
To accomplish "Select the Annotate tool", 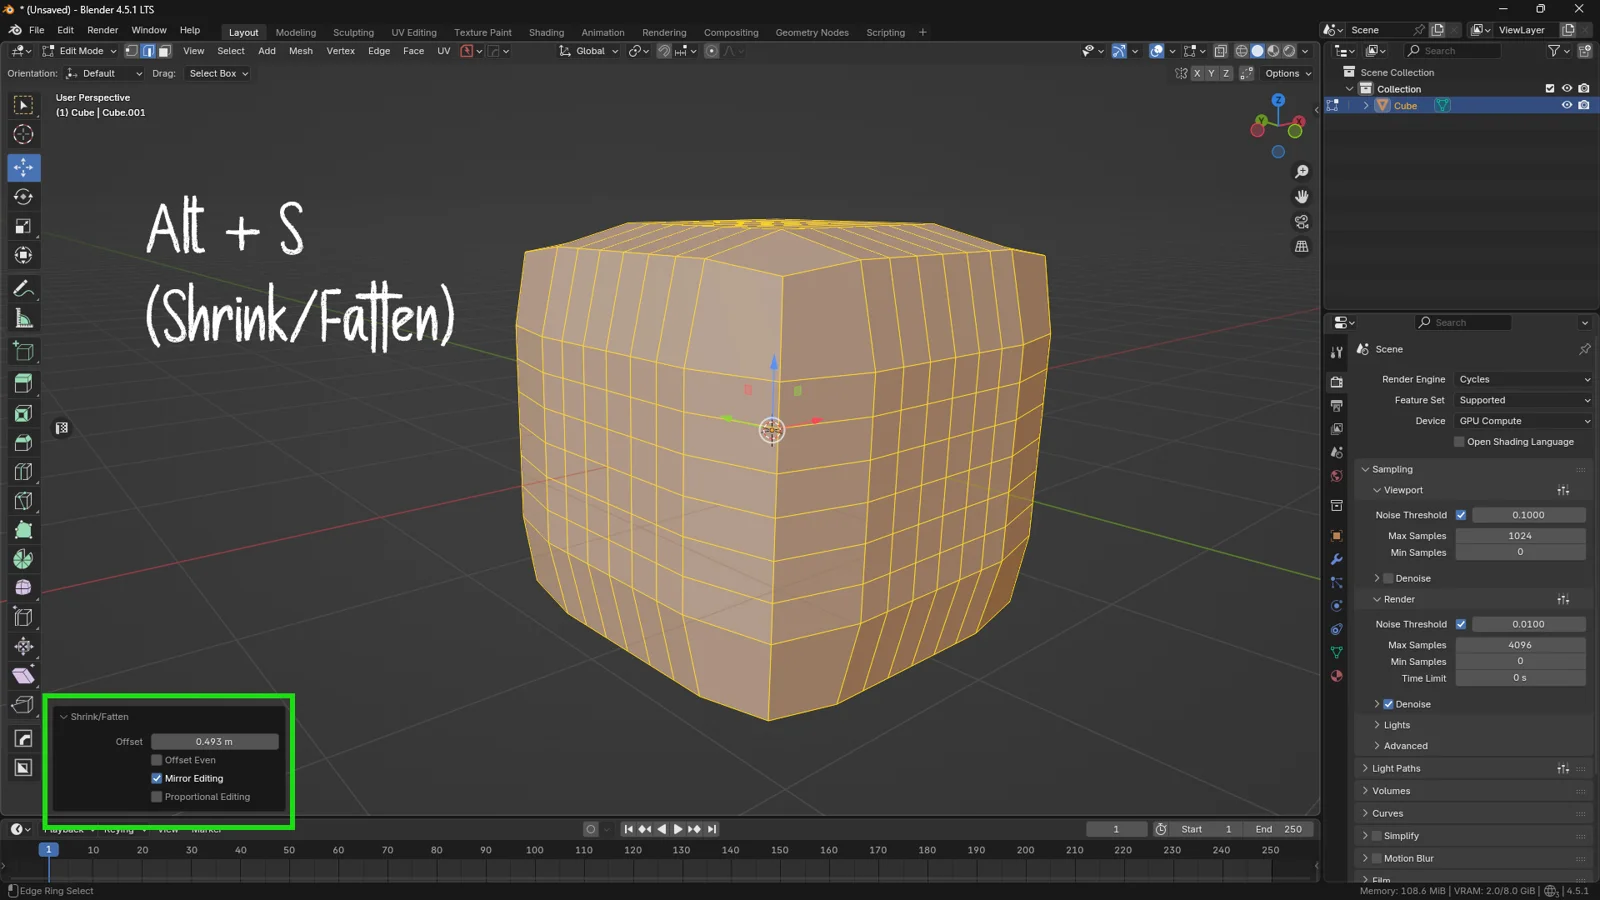I will tap(23, 290).
